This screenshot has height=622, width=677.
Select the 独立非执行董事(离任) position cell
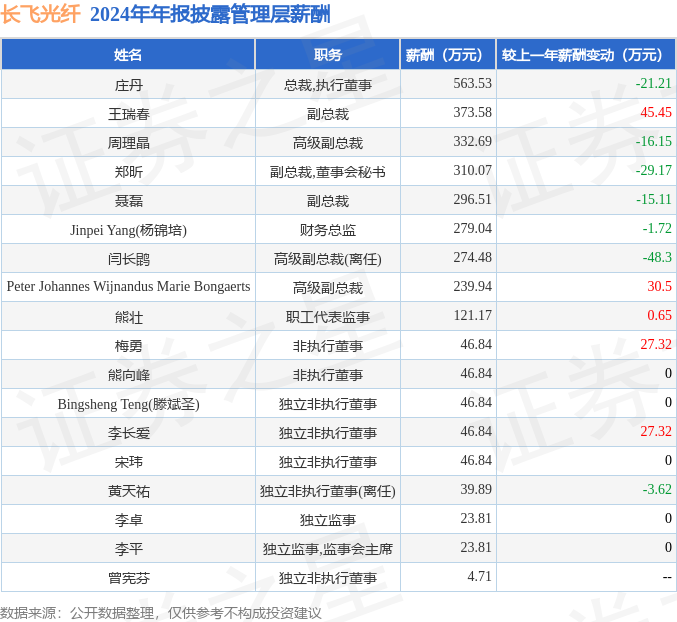[x=328, y=491]
